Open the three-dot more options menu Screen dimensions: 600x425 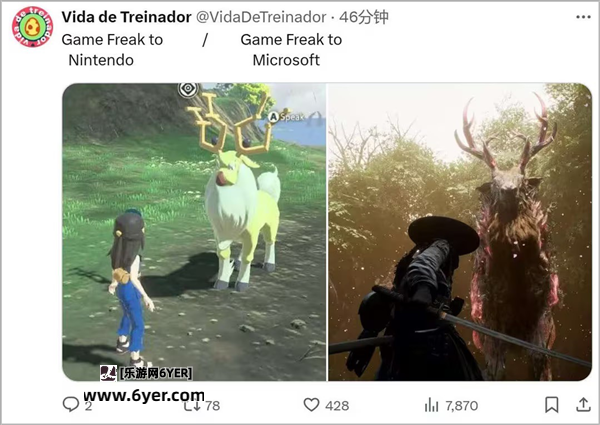583,17
